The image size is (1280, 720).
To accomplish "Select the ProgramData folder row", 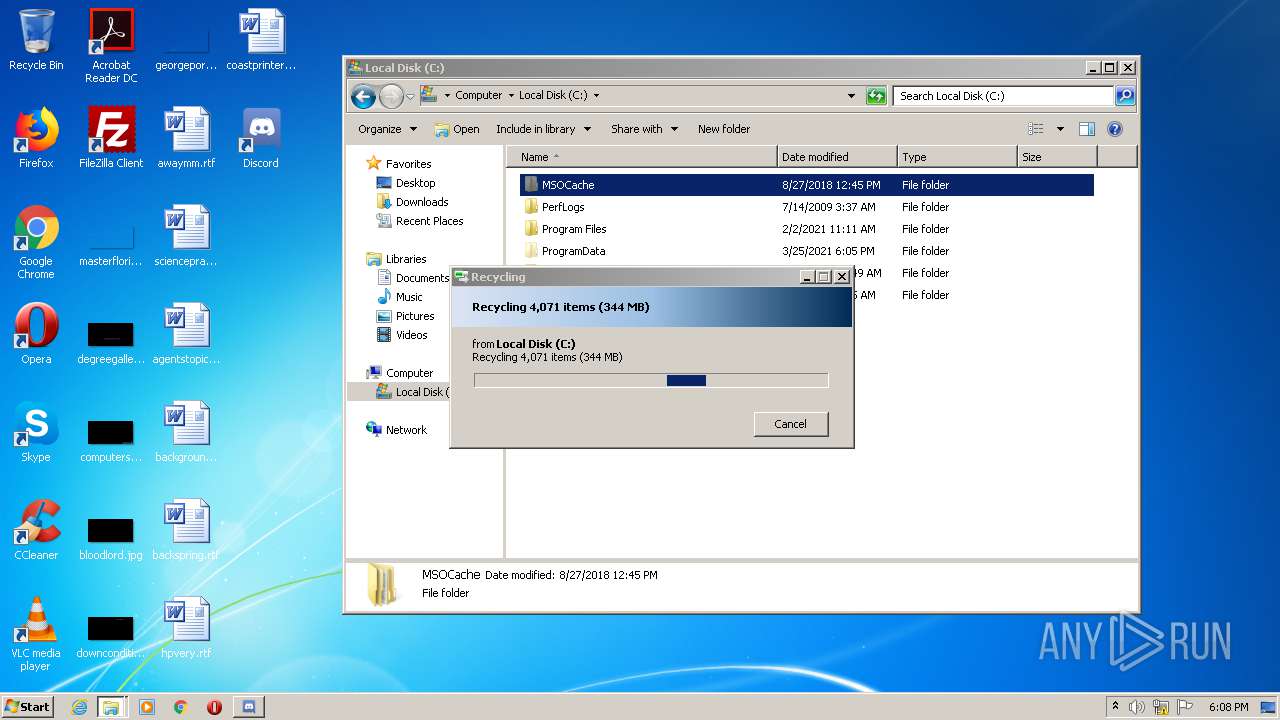I will (x=806, y=251).
